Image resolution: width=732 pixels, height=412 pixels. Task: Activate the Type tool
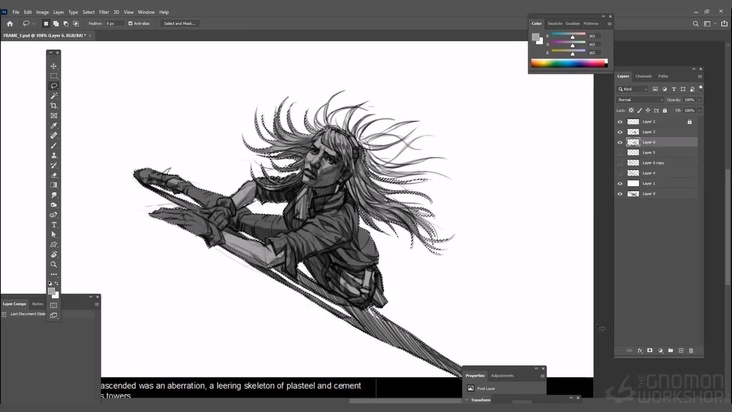coord(54,225)
